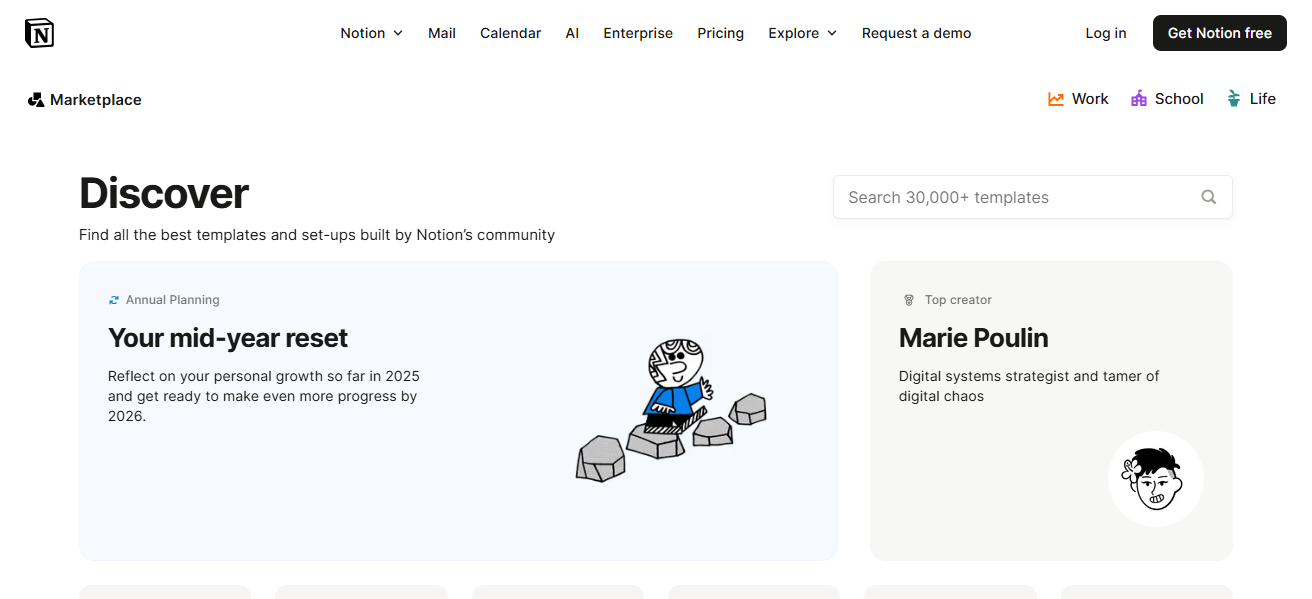This screenshot has height=599, width=1312.
Task: Open the Enterprise menu item
Action: [x=638, y=33]
